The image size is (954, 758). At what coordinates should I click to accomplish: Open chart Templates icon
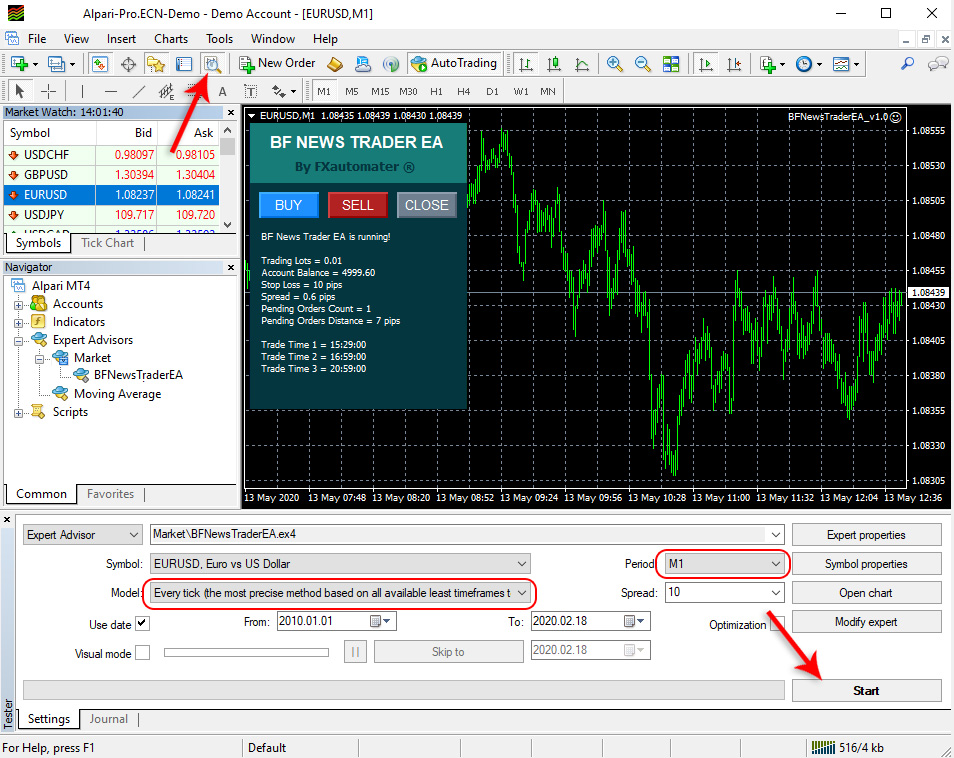pyautogui.click(x=841, y=64)
